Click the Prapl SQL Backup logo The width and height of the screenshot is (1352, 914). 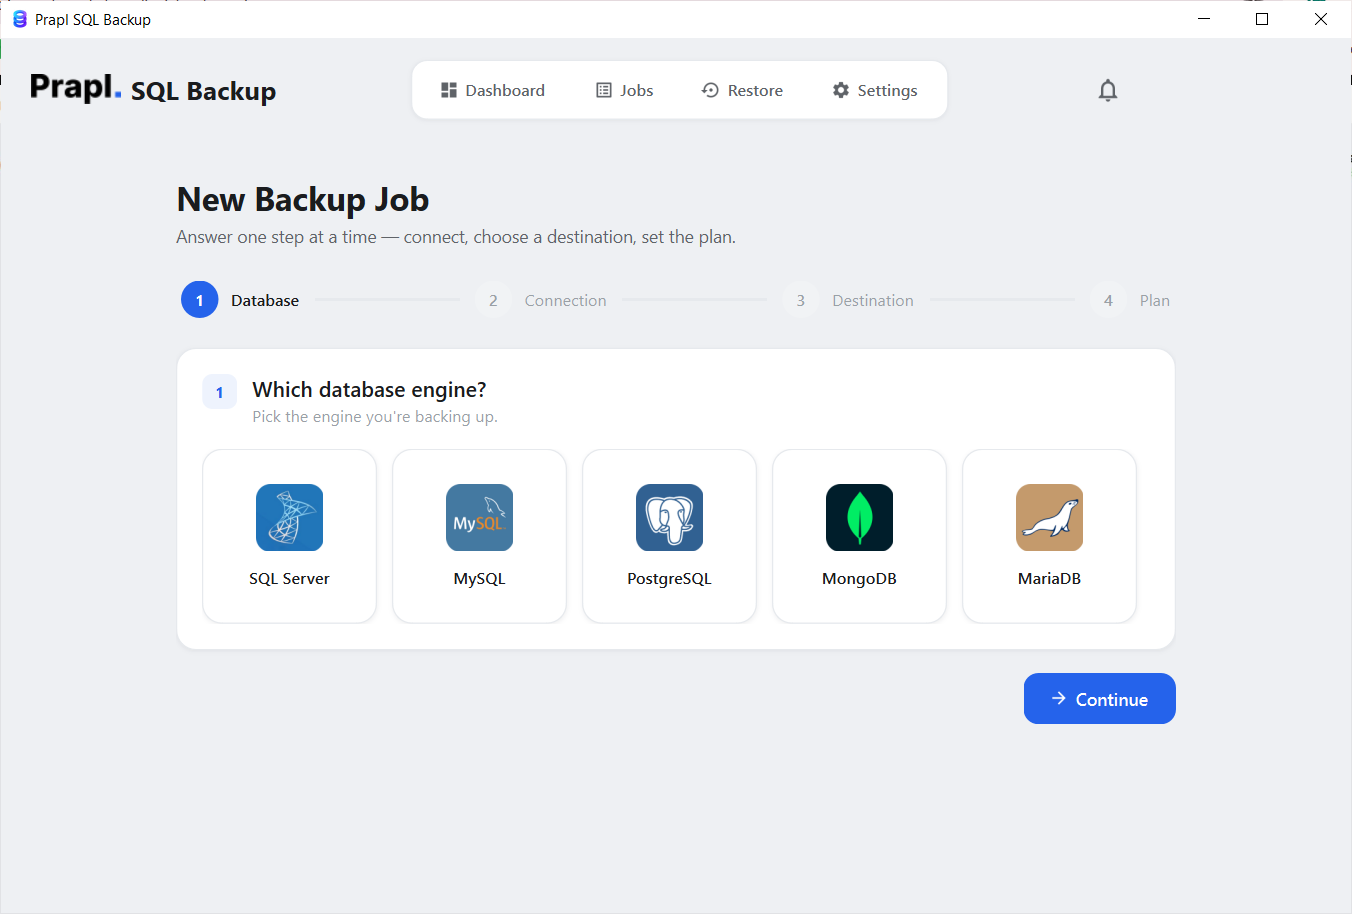[x=153, y=89]
